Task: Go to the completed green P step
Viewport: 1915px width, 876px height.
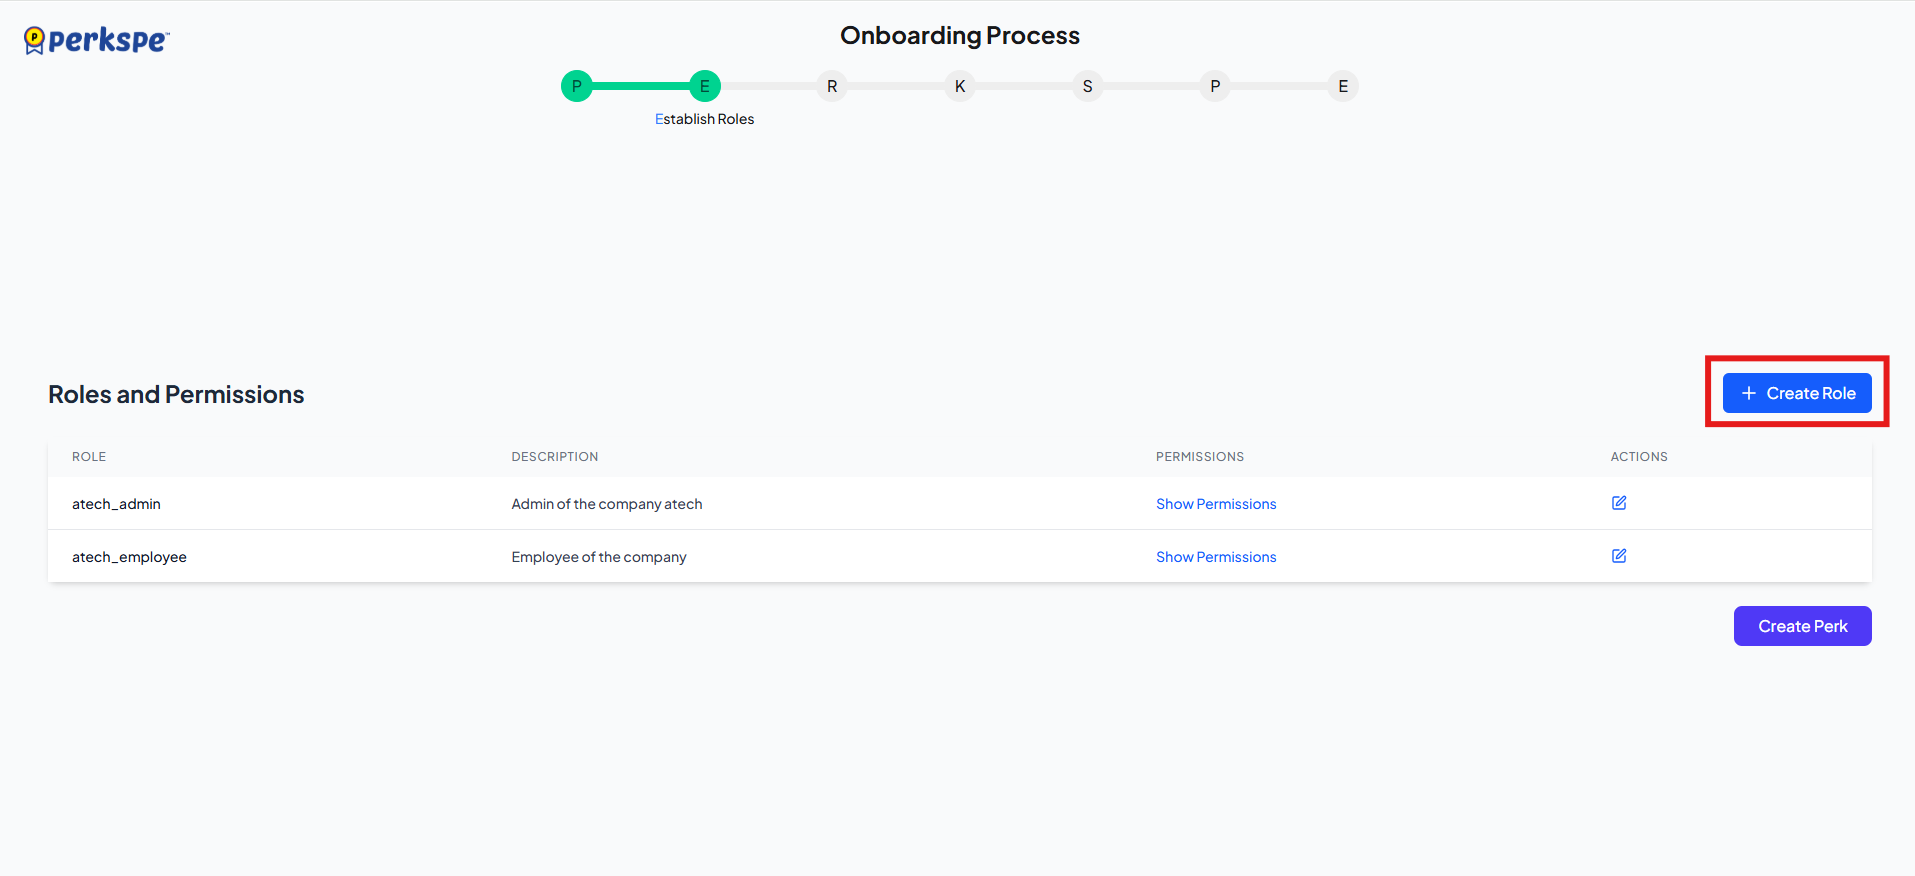Action: pos(576,86)
